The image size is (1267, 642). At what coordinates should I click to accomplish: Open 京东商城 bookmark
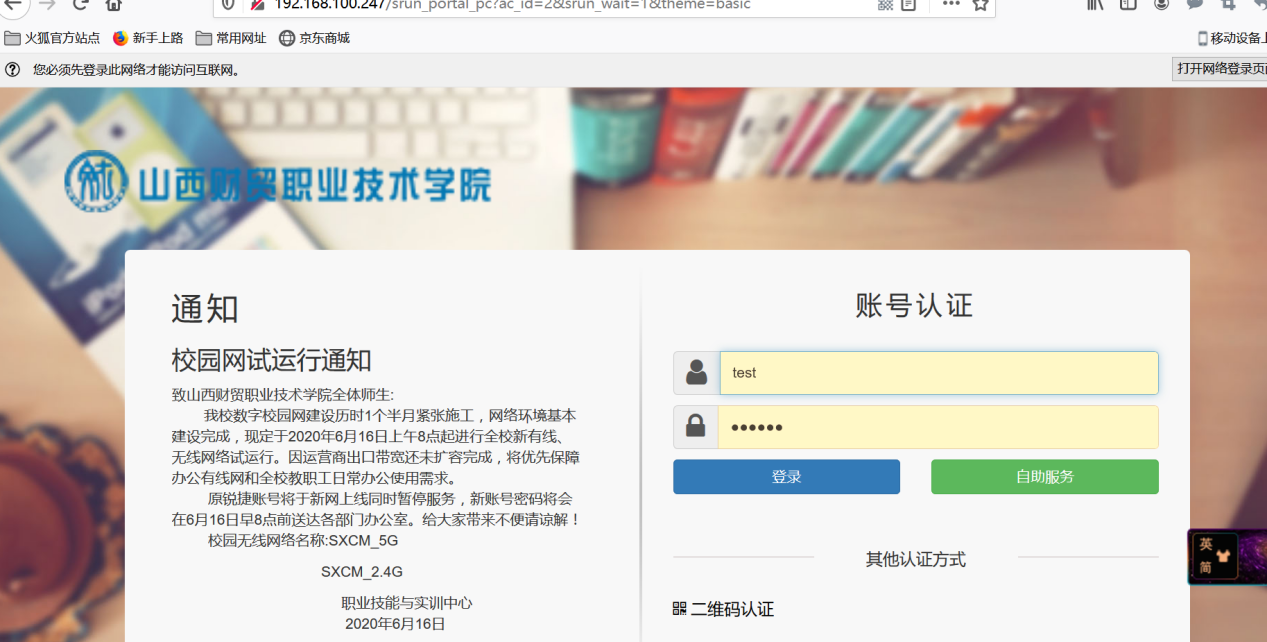click(x=314, y=38)
